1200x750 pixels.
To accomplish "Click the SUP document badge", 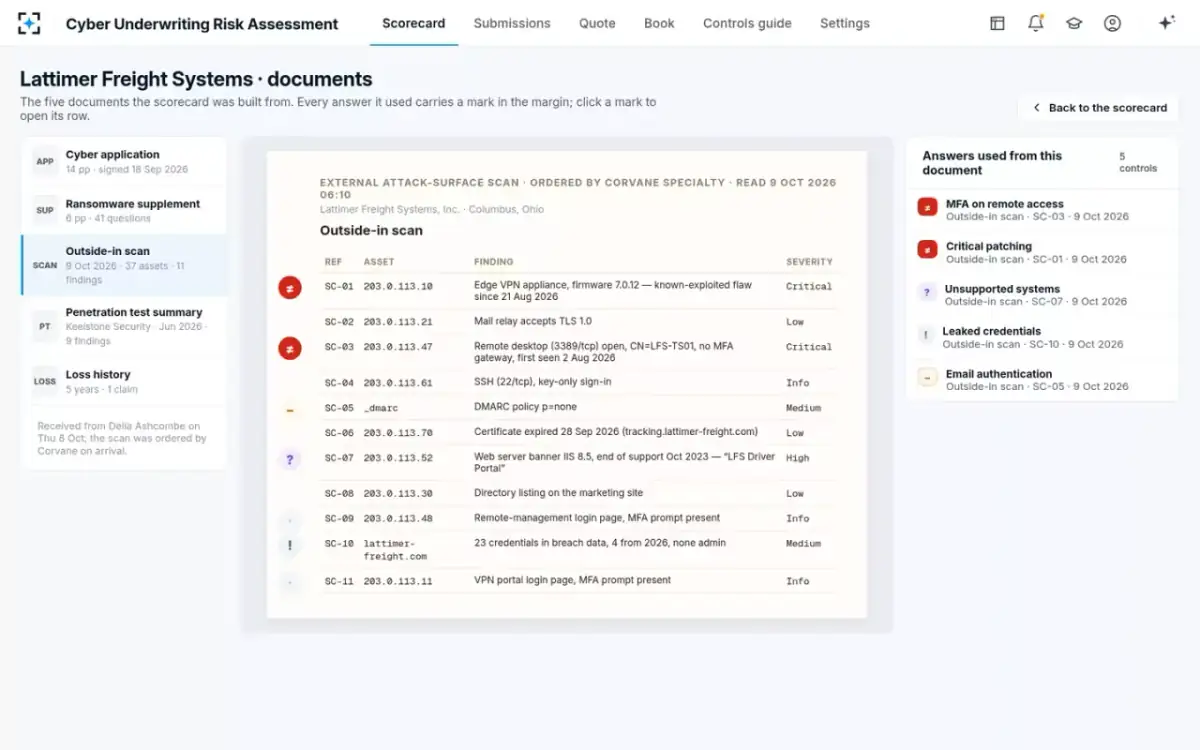I will click(45, 211).
